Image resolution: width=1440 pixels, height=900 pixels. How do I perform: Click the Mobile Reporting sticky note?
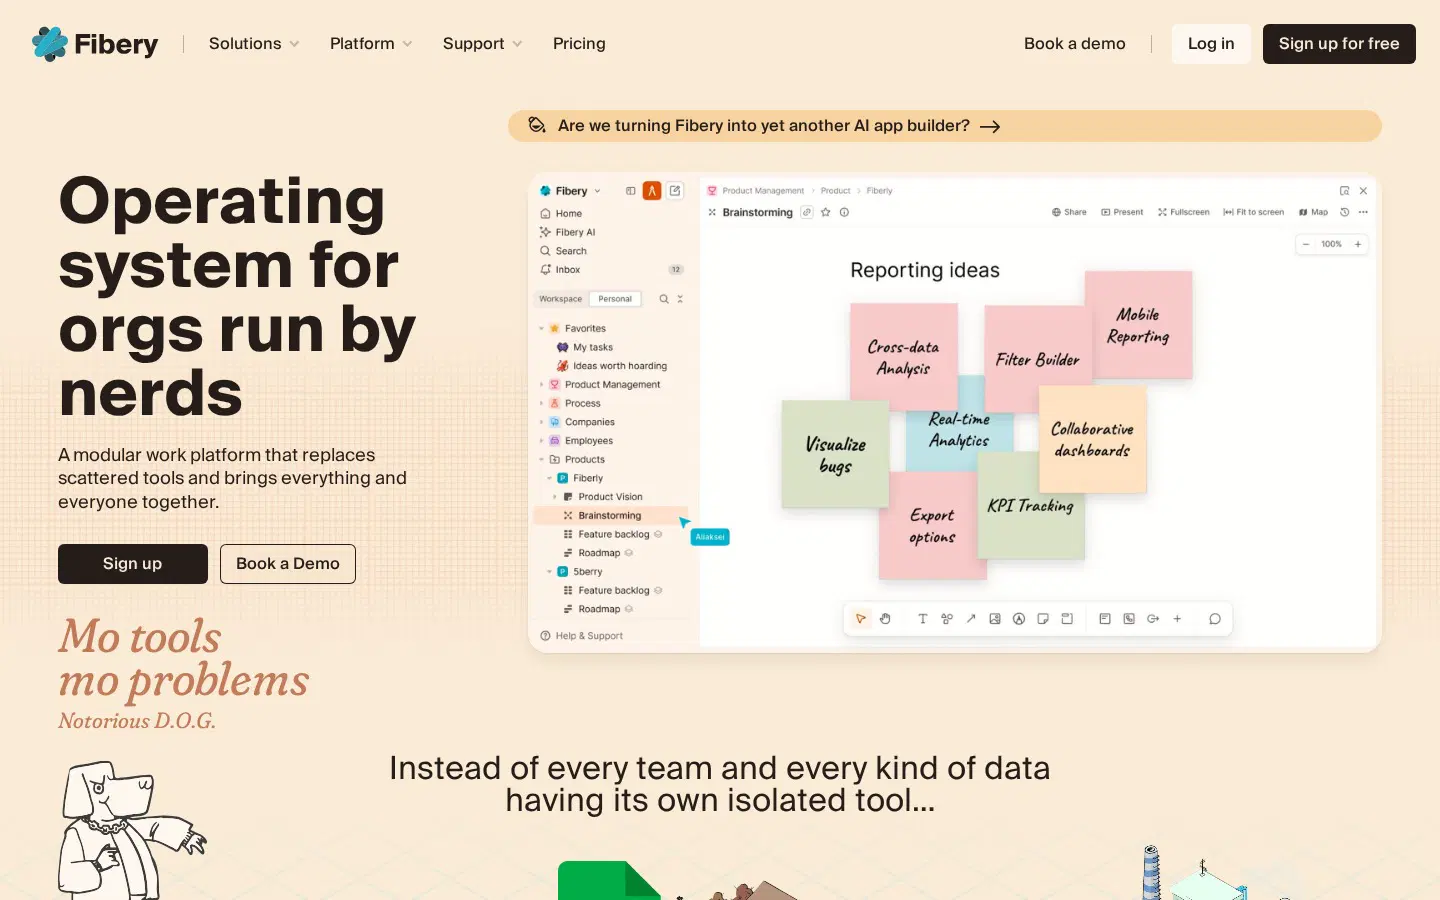1139,325
